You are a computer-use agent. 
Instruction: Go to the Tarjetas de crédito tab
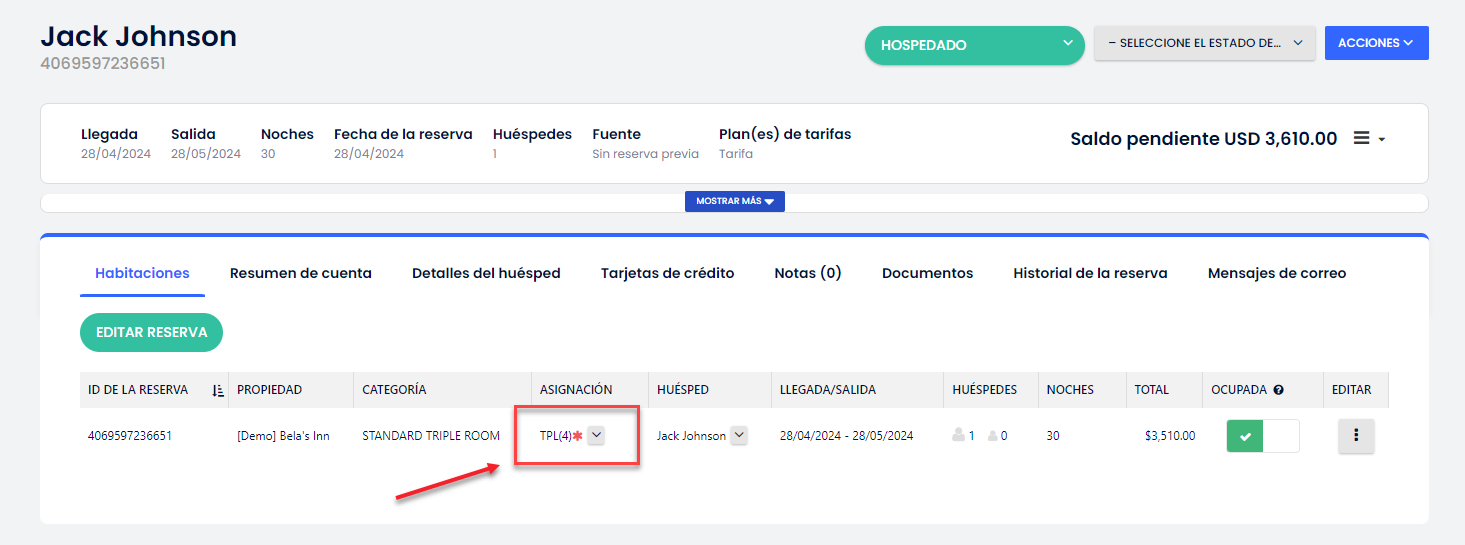click(667, 273)
